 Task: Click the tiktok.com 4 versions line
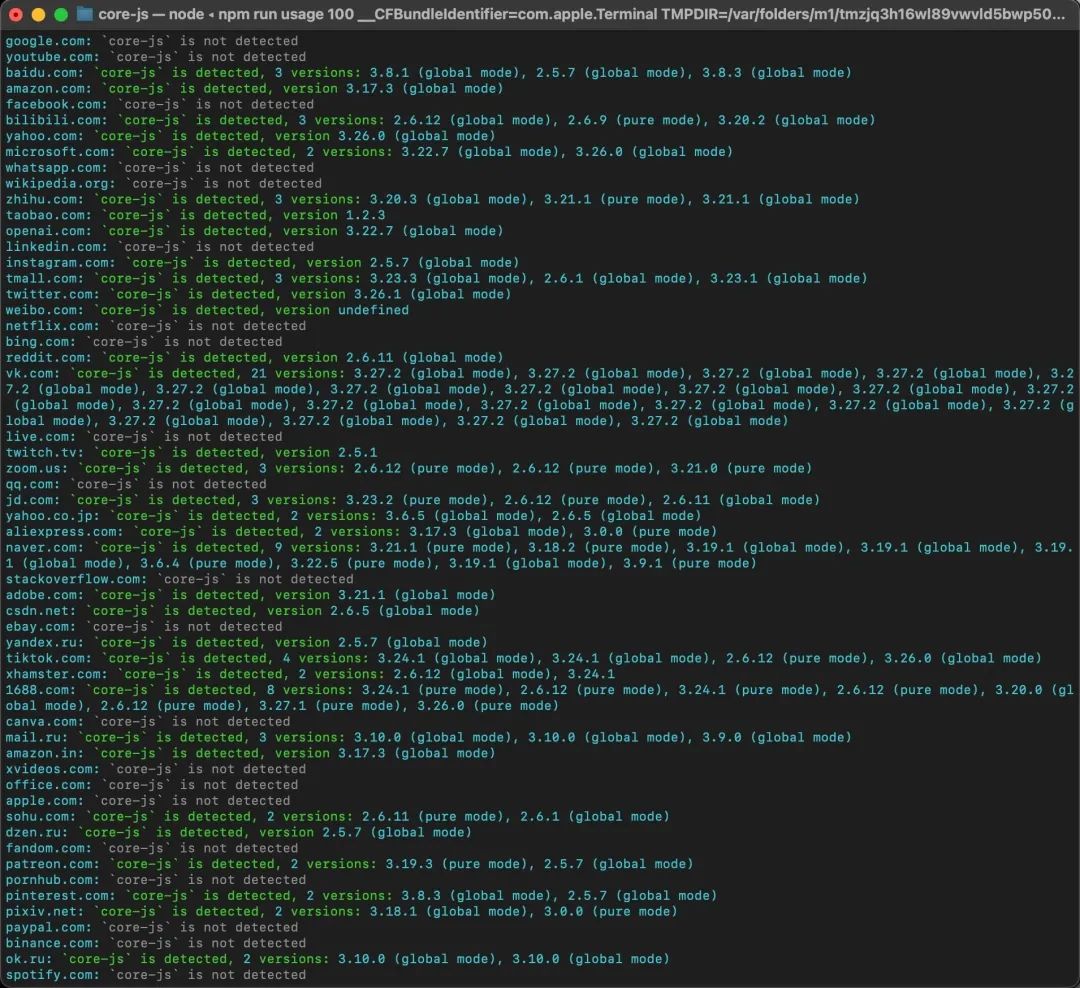tap(523, 659)
